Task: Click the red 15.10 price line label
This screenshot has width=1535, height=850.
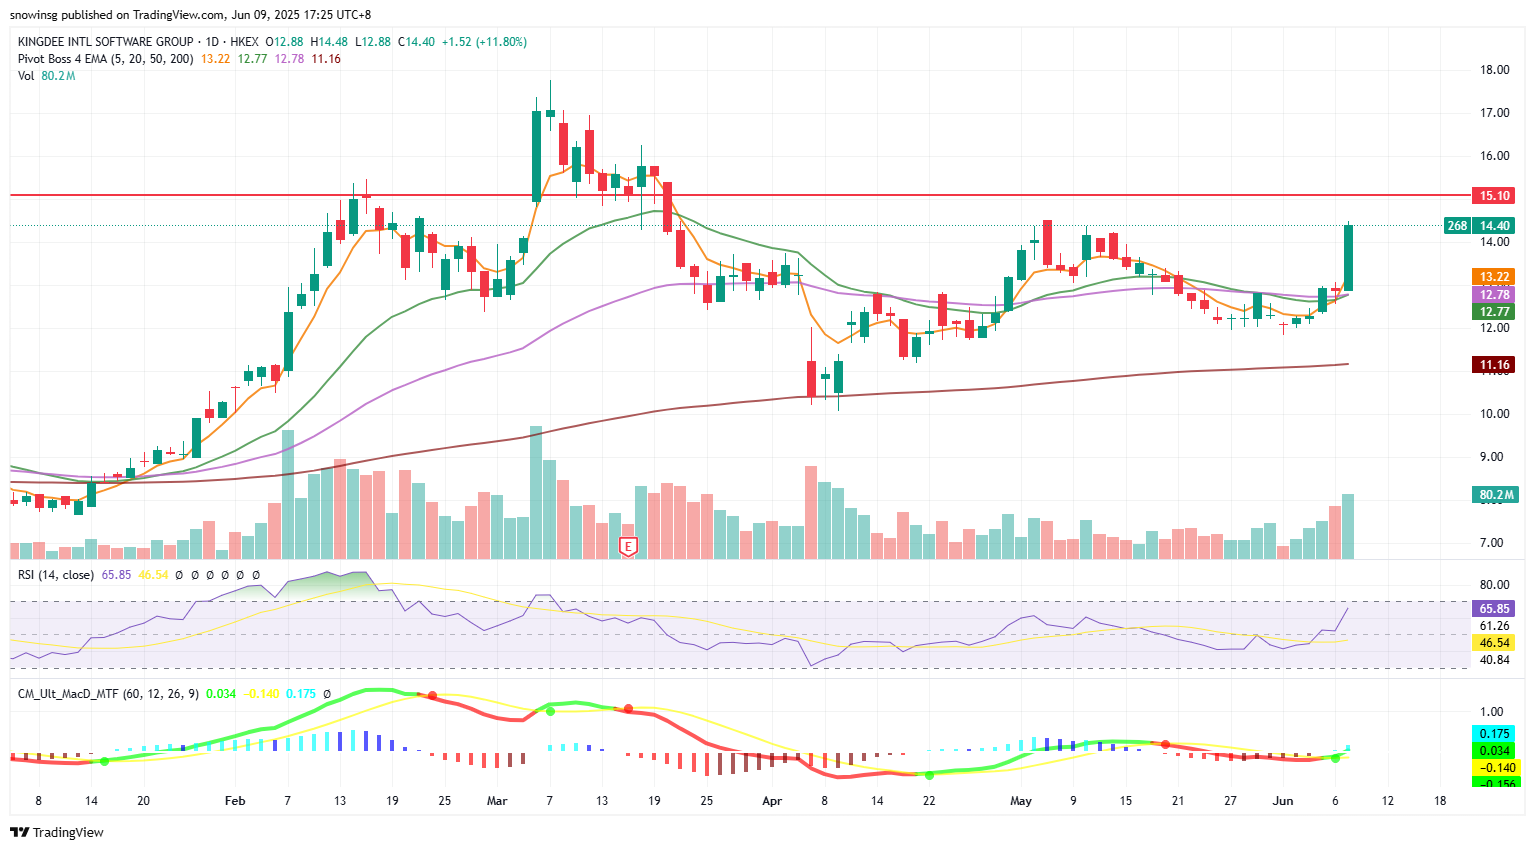Action: (1494, 196)
